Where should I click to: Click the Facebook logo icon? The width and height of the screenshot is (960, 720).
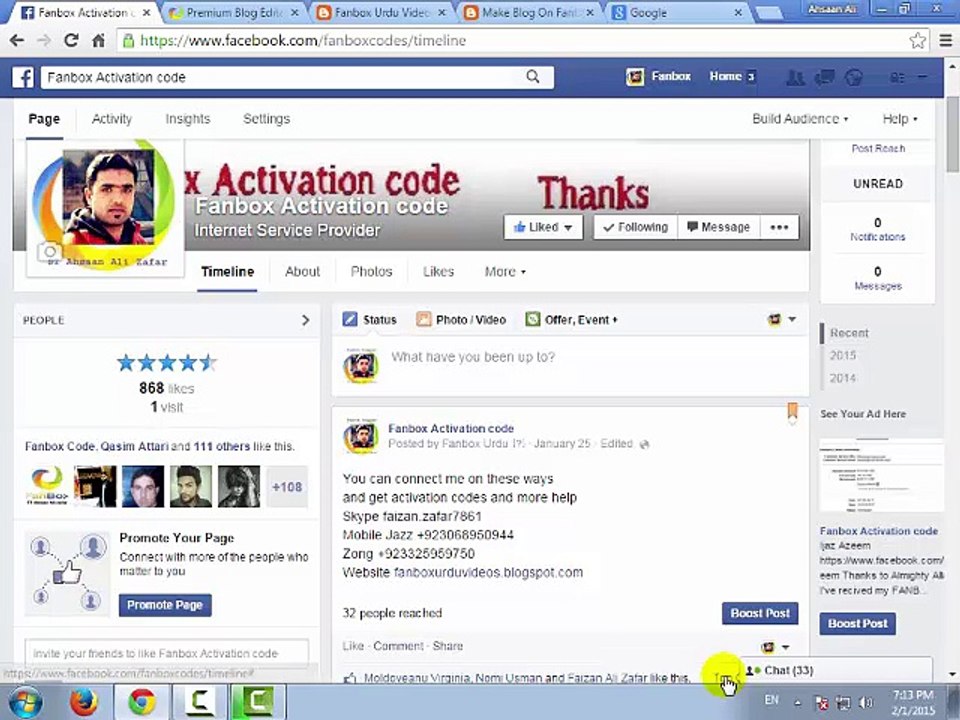coord(23,77)
